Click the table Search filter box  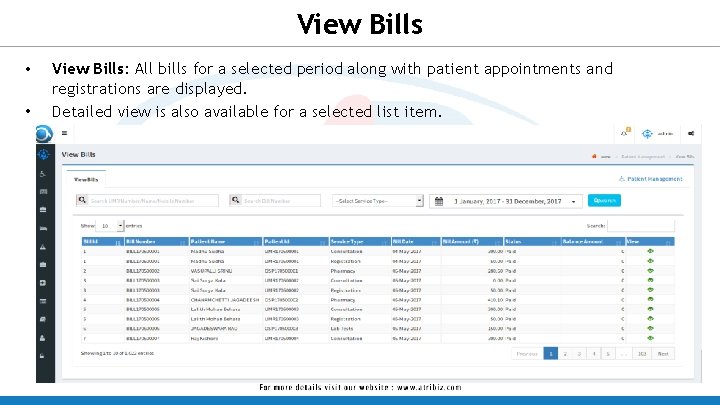tap(641, 225)
